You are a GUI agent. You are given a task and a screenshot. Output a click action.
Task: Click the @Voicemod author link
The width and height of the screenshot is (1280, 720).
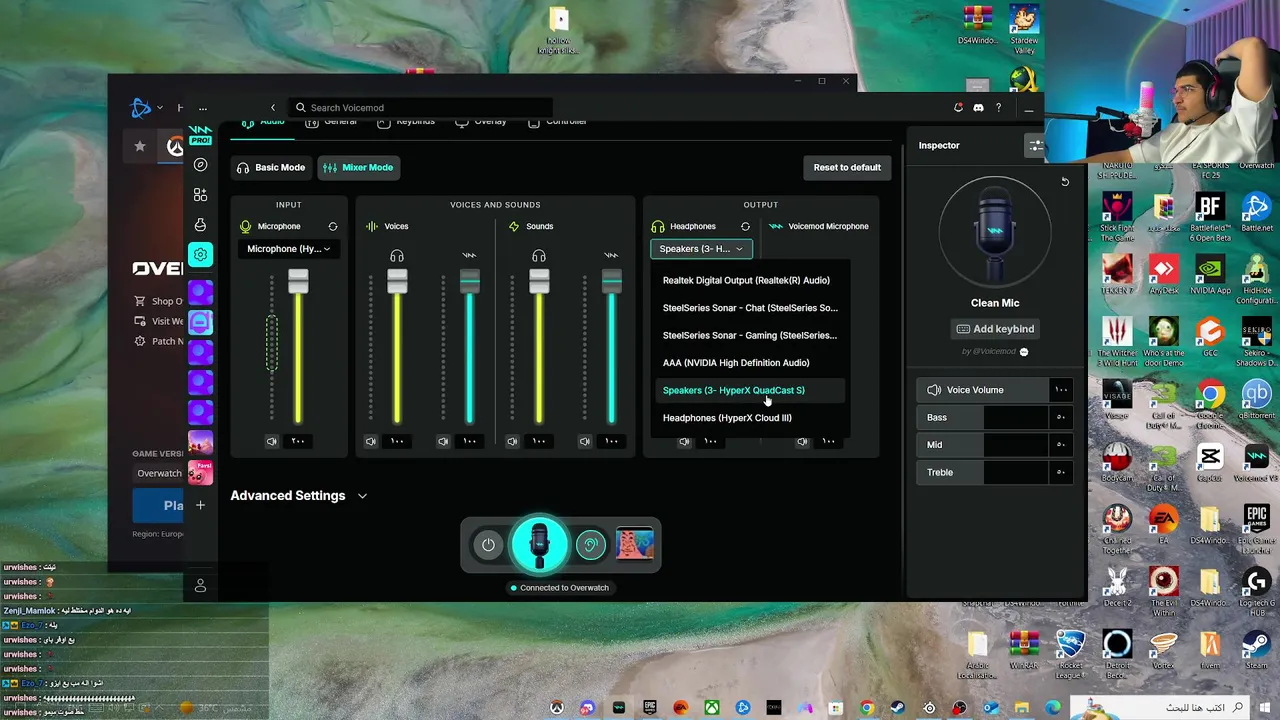point(989,352)
